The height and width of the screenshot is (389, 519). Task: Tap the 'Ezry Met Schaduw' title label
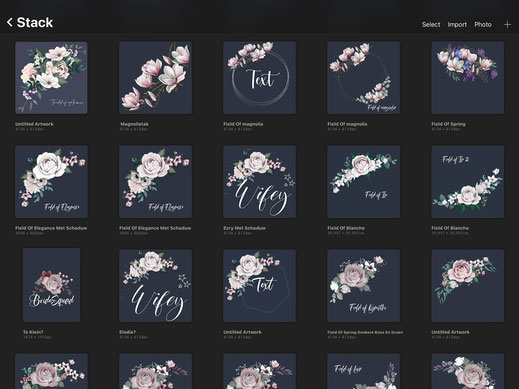point(244,228)
